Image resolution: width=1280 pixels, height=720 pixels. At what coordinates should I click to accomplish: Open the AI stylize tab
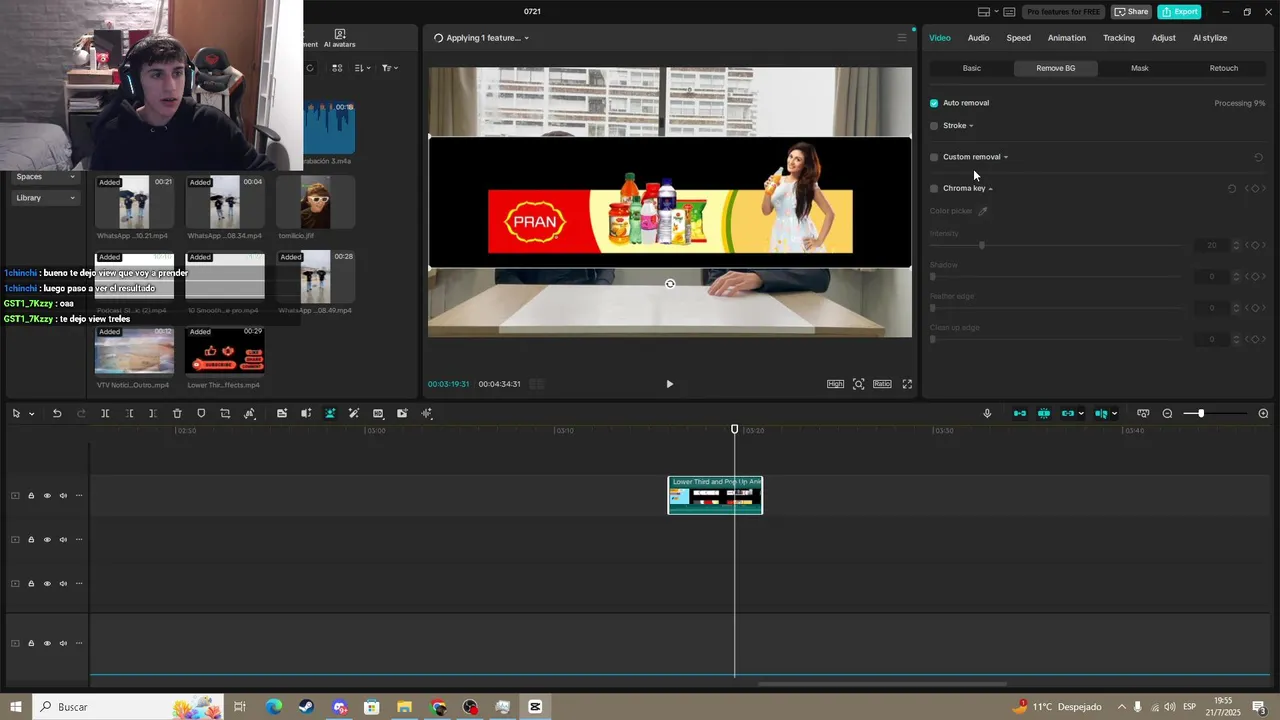[x=1209, y=38]
